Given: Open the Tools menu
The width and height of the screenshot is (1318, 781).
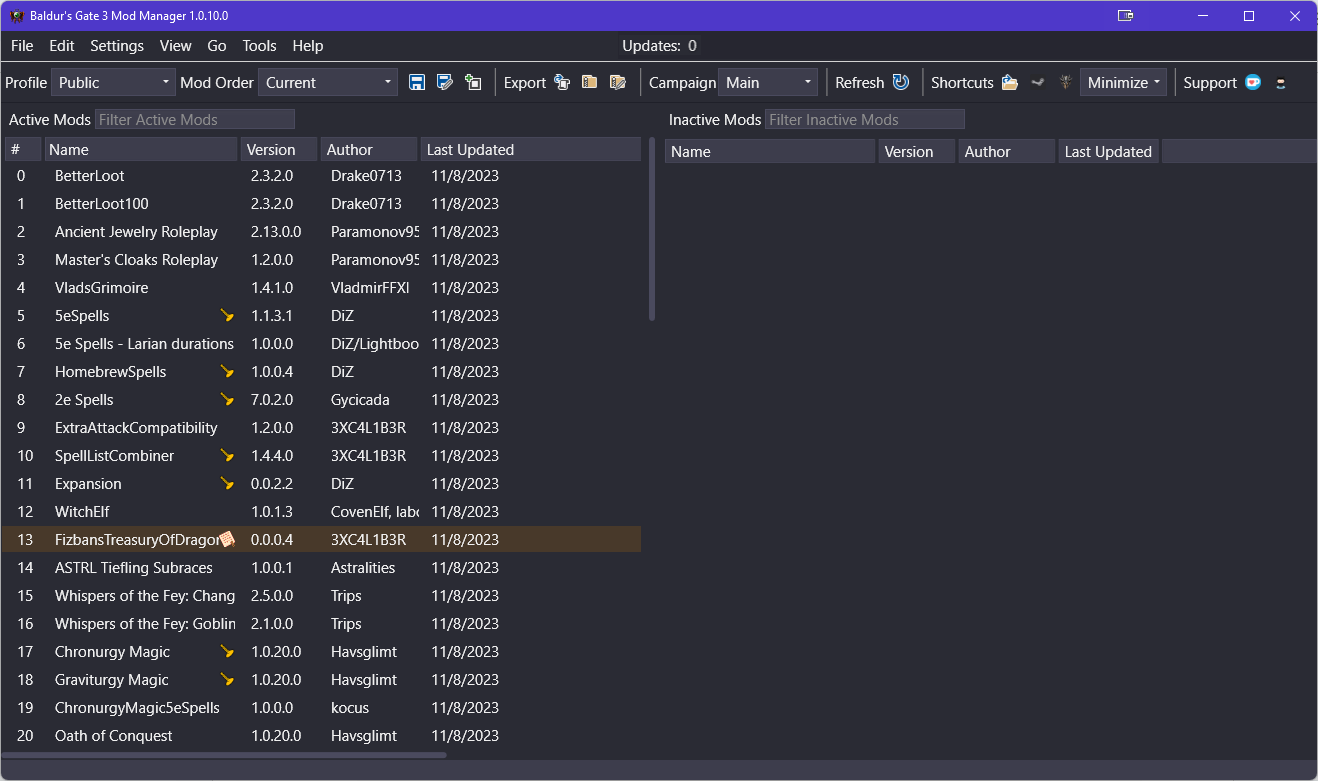Looking at the screenshot, I should [259, 45].
